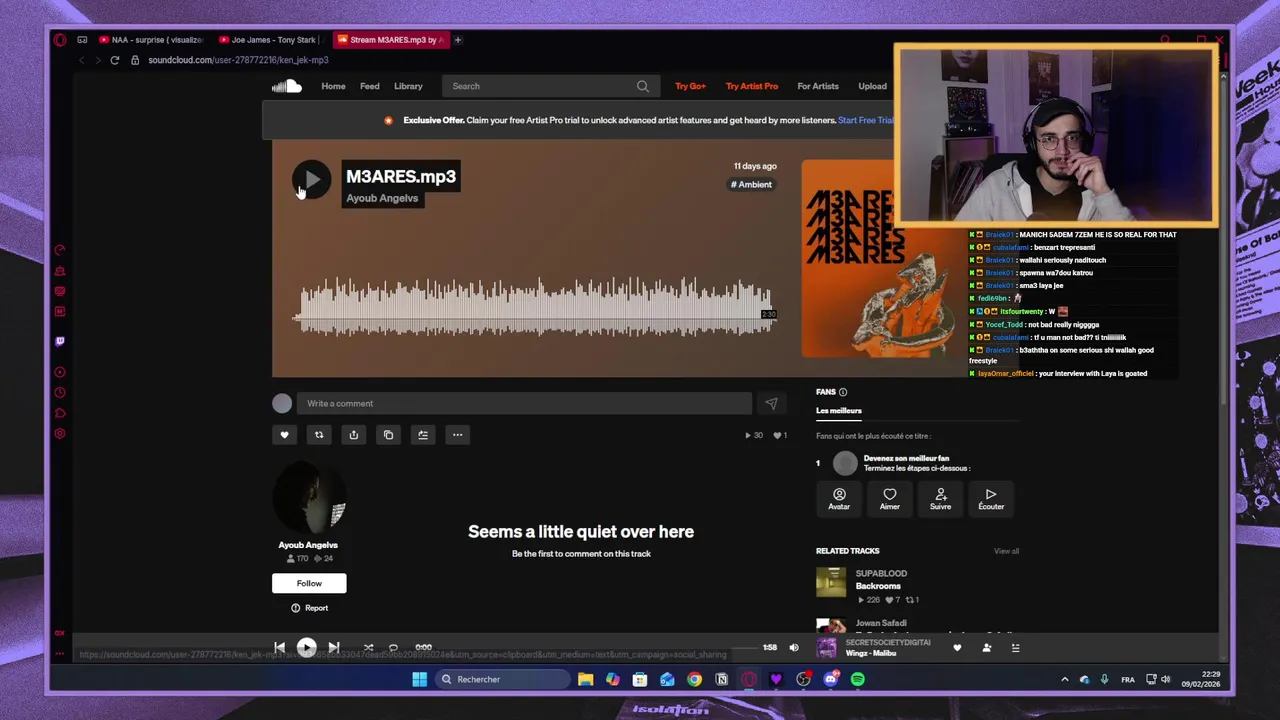Click the Upload link
Viewport: 1280px width, 720px height.
[872, 86]
